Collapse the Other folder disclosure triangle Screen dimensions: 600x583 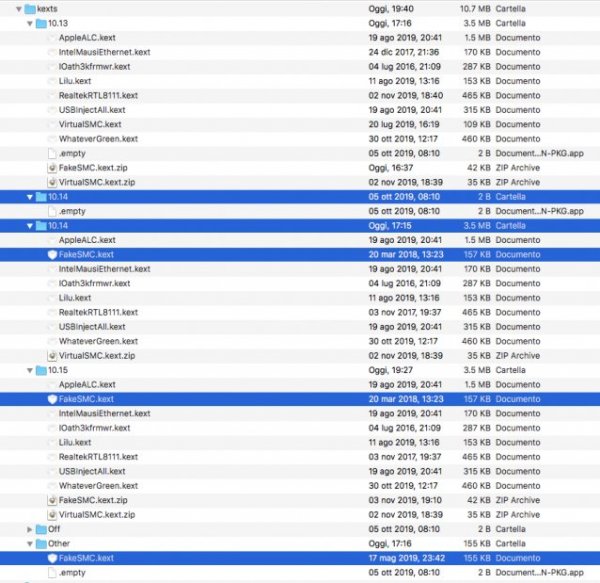29,544
